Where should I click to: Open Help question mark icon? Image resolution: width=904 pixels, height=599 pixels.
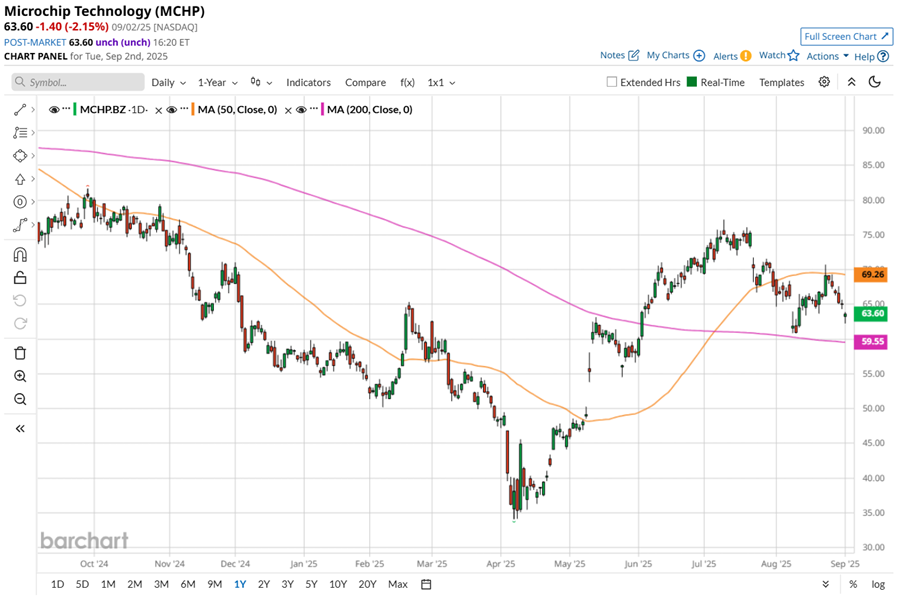883,56
